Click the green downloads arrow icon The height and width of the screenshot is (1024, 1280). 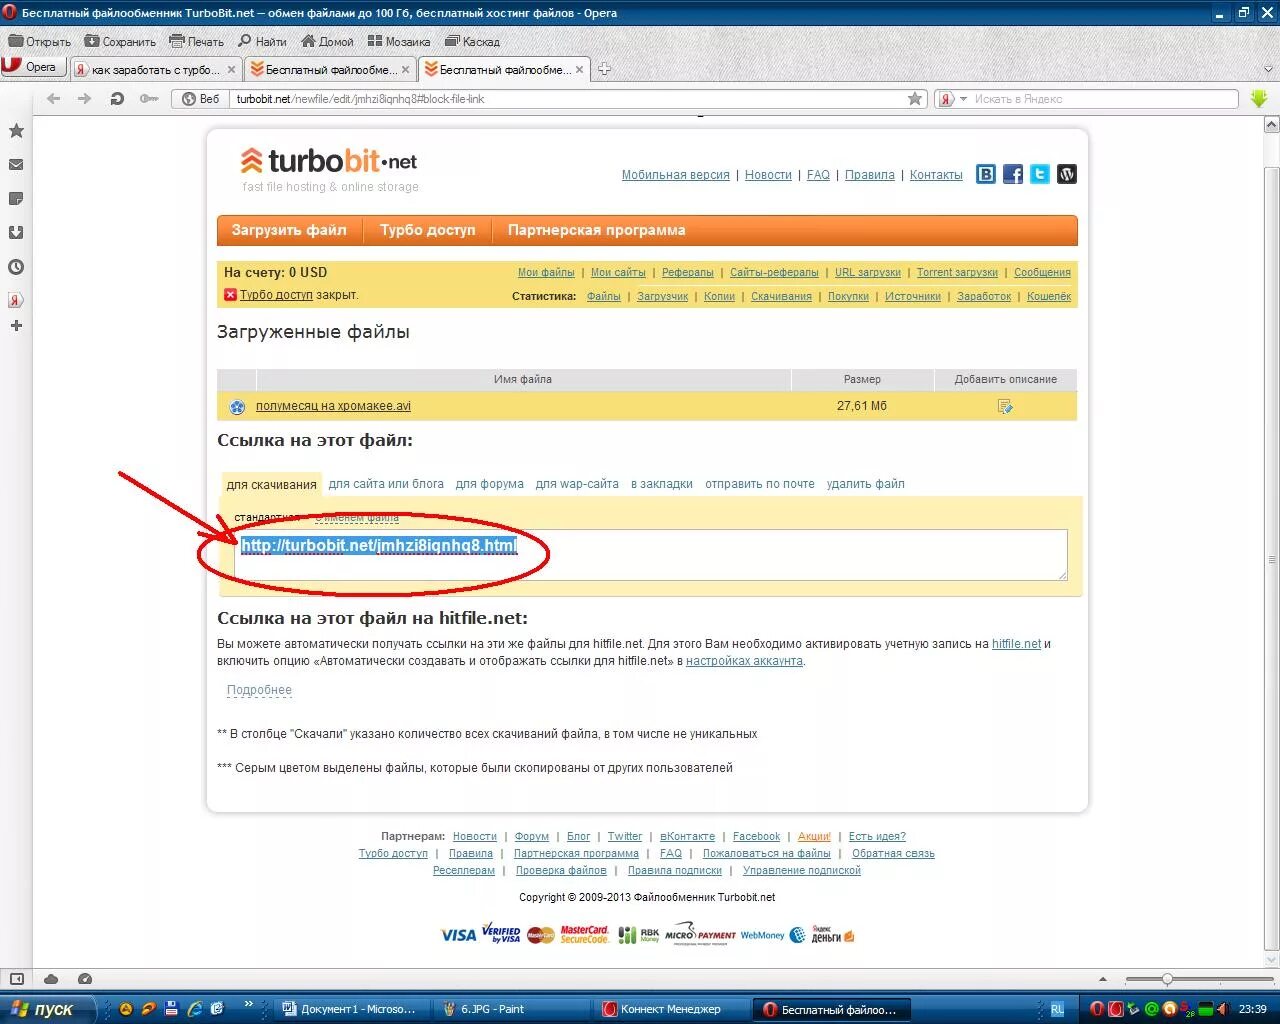pos(1259,99)
